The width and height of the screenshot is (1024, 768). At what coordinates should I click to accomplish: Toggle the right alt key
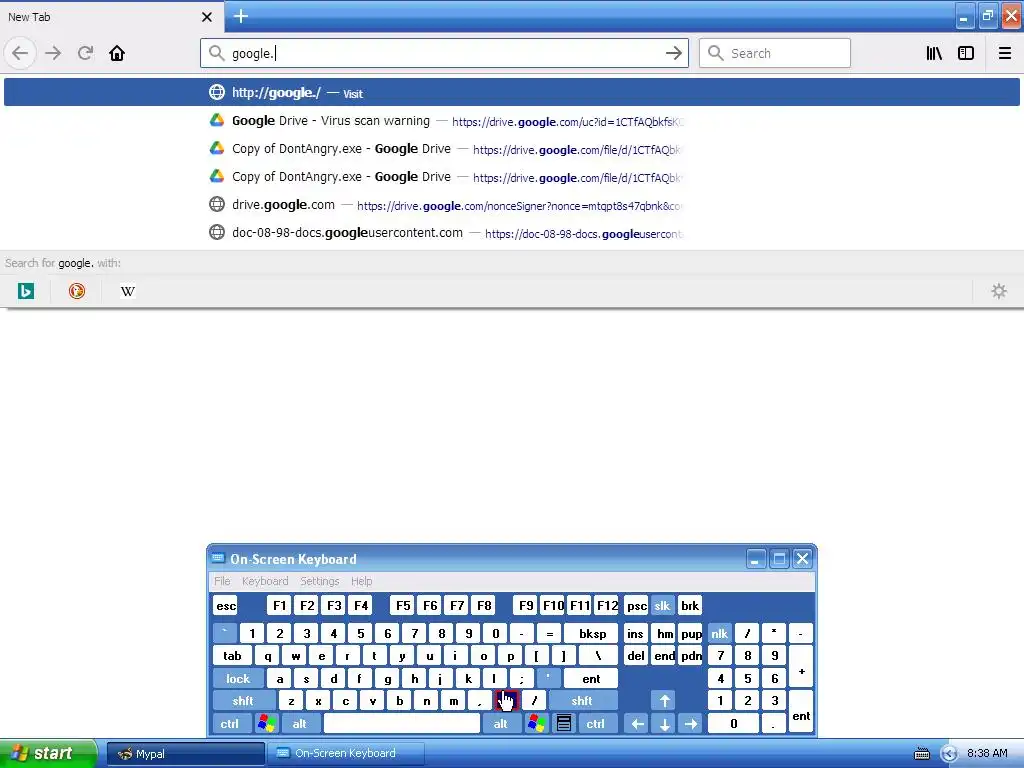[500, 724]
